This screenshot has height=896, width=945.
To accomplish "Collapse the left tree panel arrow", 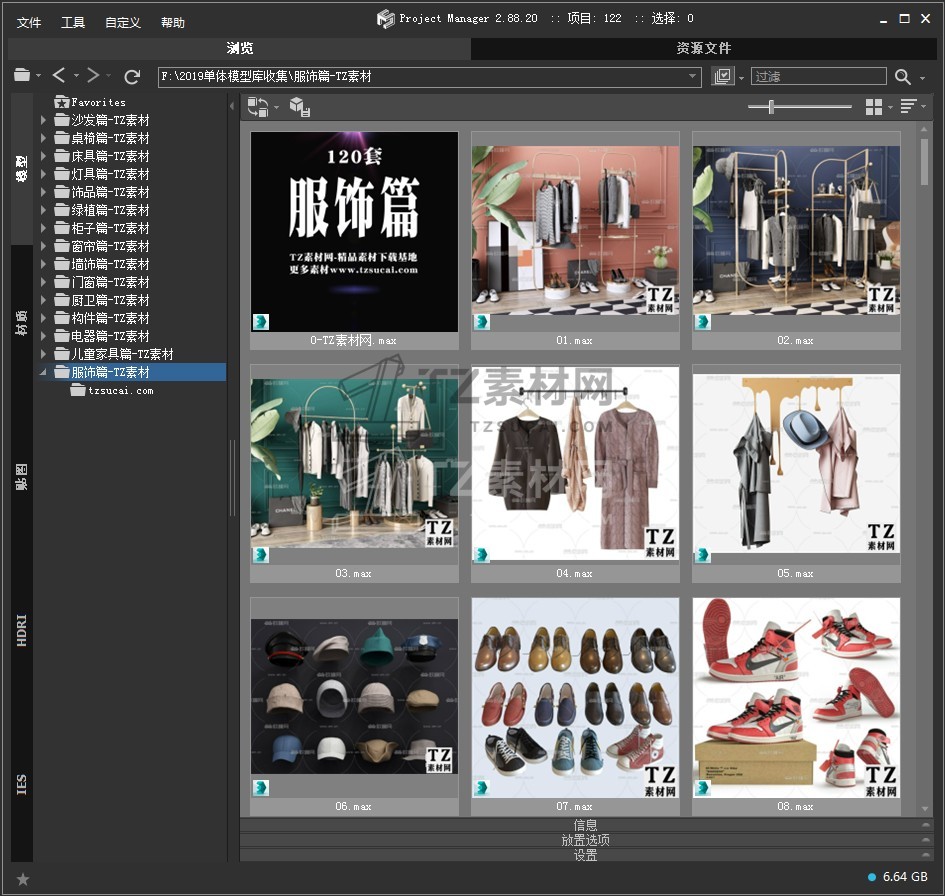I will (232, 105).
